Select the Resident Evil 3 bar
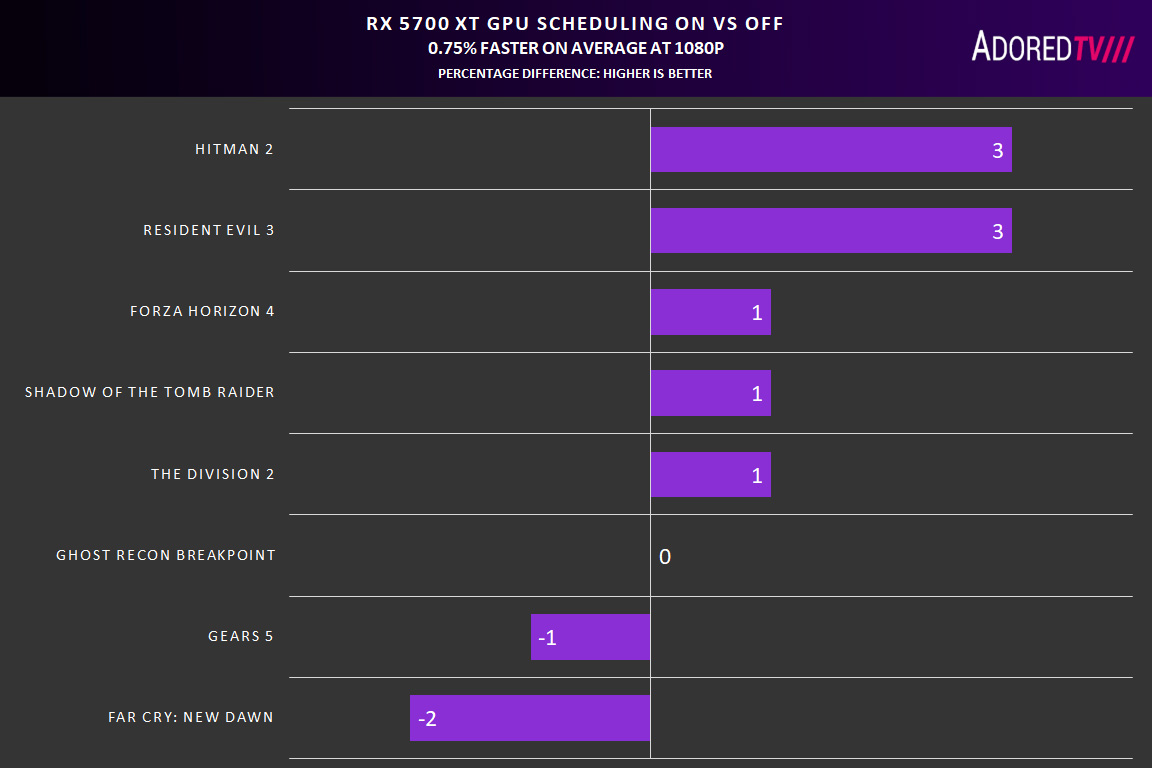Image resolution: width=1152 pixels, height=768 pixels. (831, 231)
